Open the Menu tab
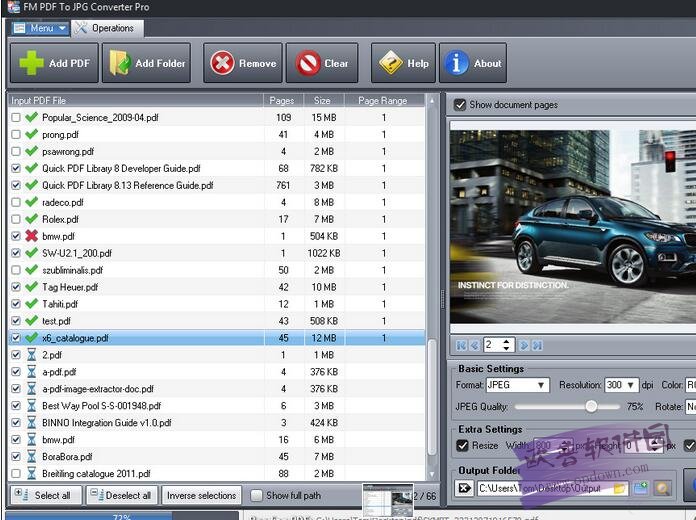Image resolution: width=696 pixels, height=520 pixels. (40, 28)
